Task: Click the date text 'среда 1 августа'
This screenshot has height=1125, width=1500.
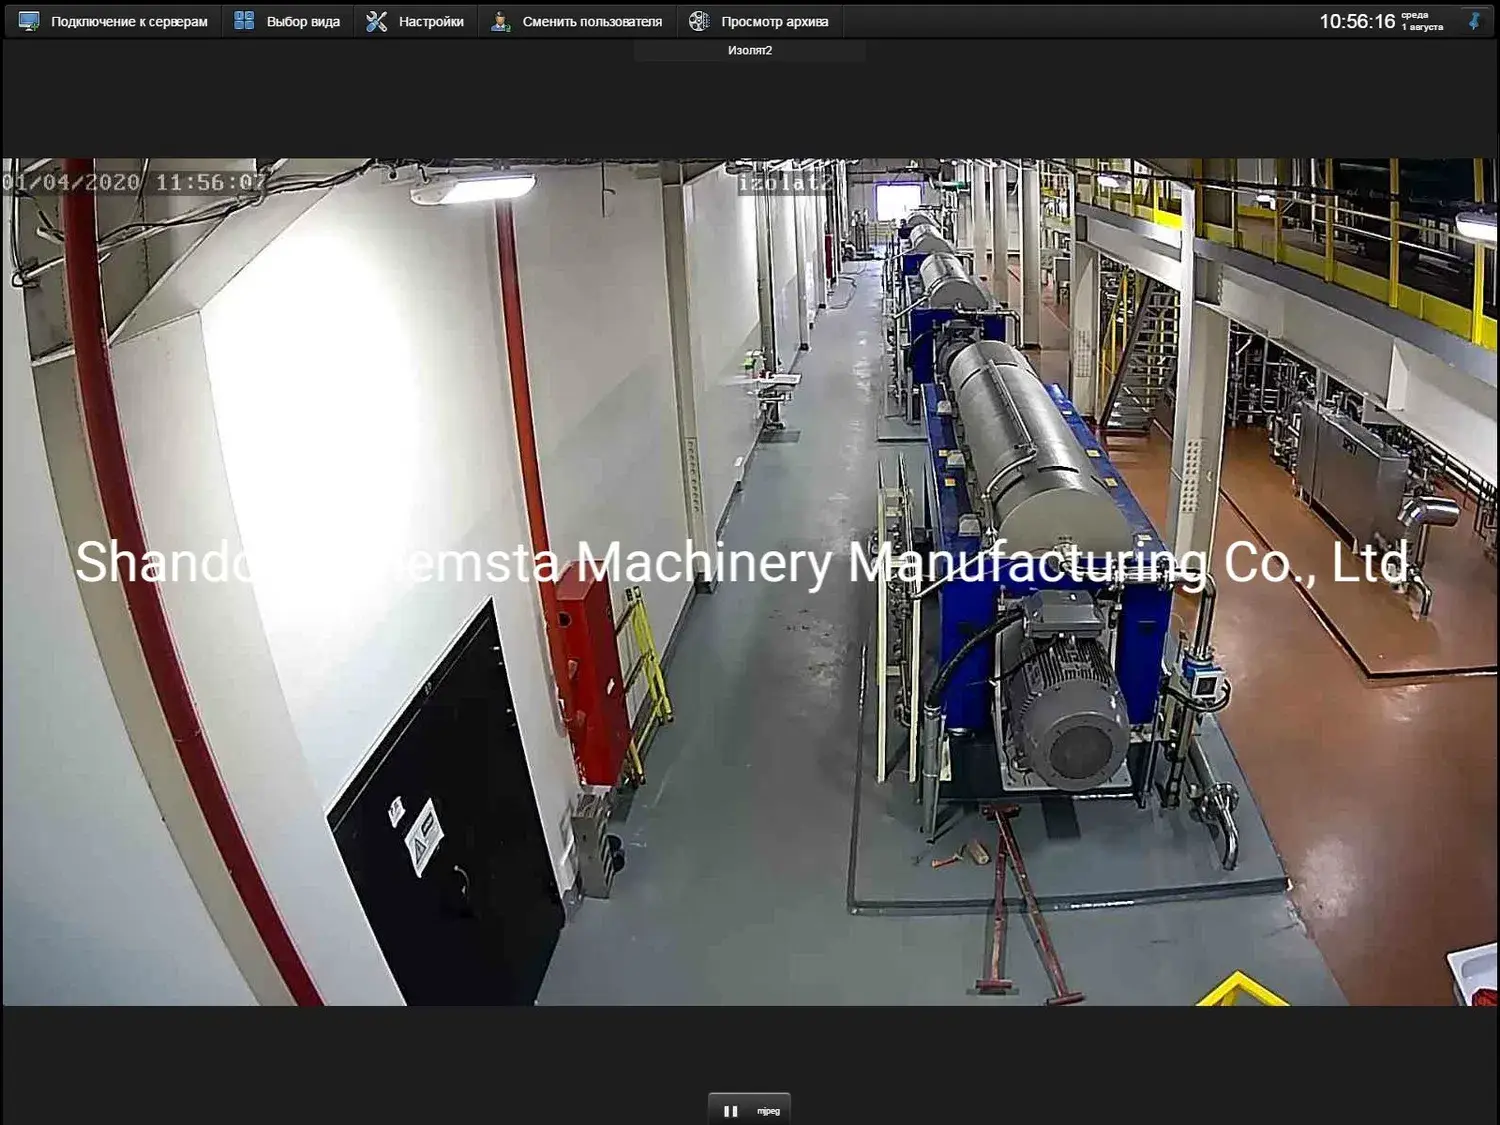Action: 1422,21
